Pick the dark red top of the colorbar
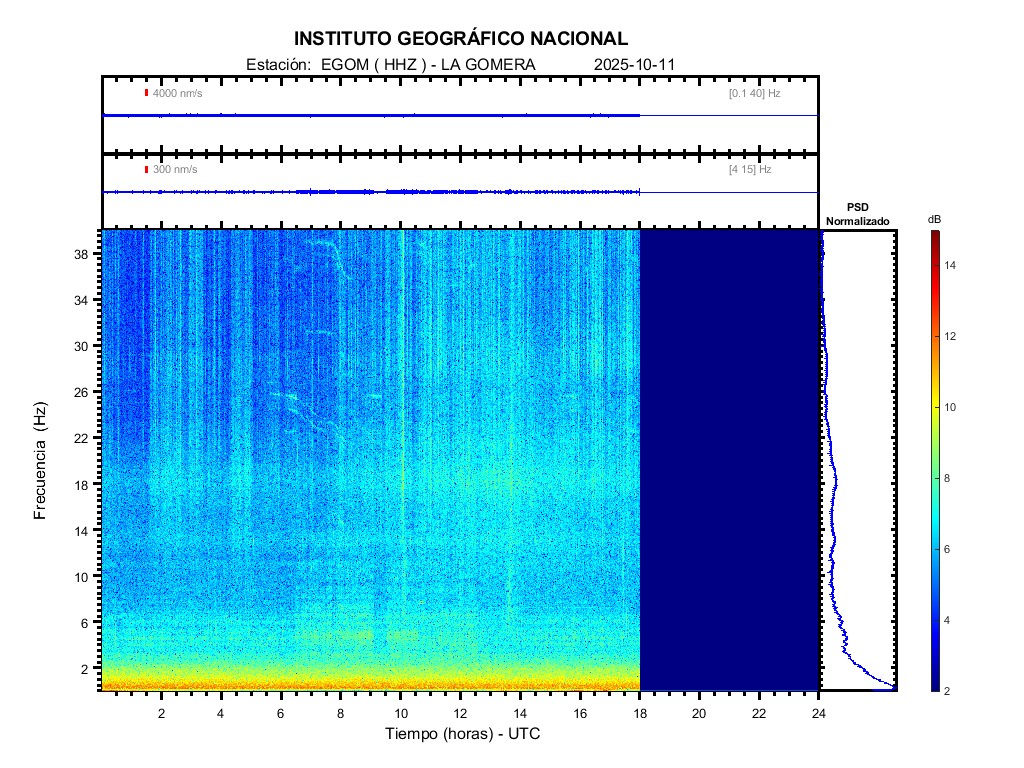Image resolution: width=1024 pixels, height=768 pixels. (x=934, y=236)
